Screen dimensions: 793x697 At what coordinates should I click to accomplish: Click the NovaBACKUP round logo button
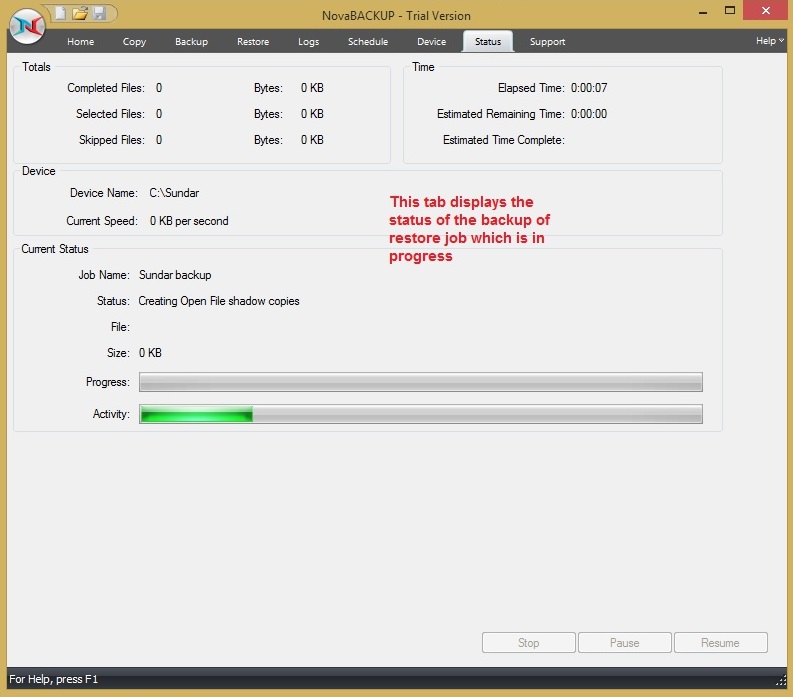[27, 26]
